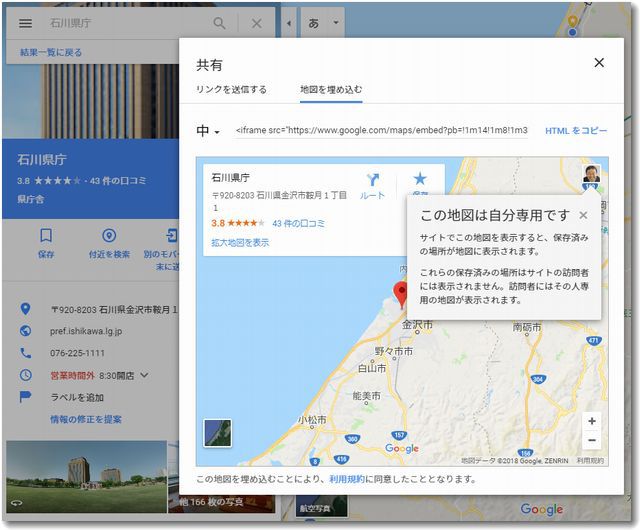Click the flag label icon
The height and width of the screenshot is (530, 640).
(x=25, y=397)
